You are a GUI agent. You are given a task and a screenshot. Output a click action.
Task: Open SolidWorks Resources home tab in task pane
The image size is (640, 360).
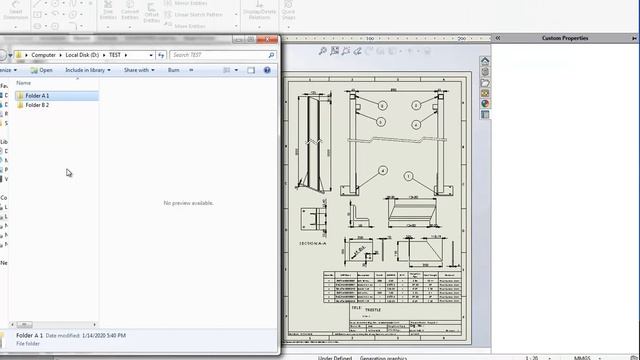click(485, 61)
